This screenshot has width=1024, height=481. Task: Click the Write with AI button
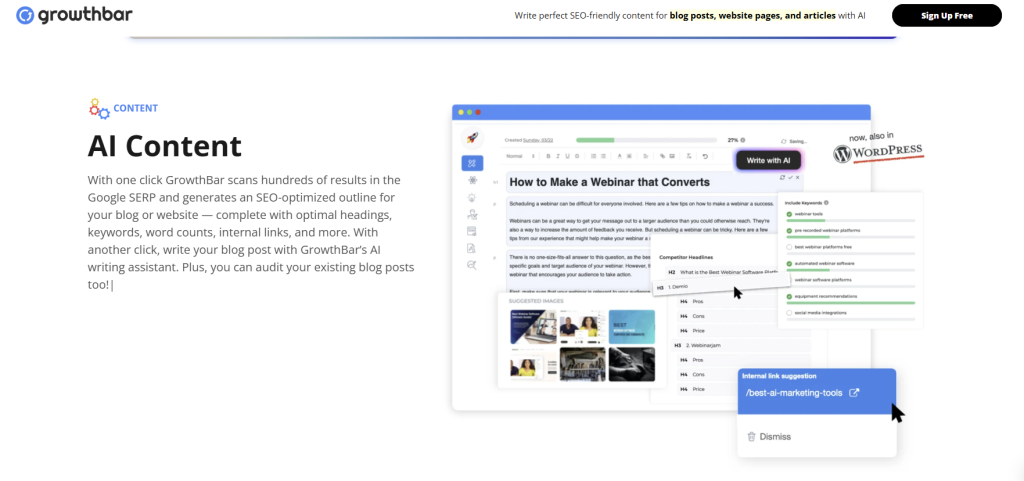769,160
